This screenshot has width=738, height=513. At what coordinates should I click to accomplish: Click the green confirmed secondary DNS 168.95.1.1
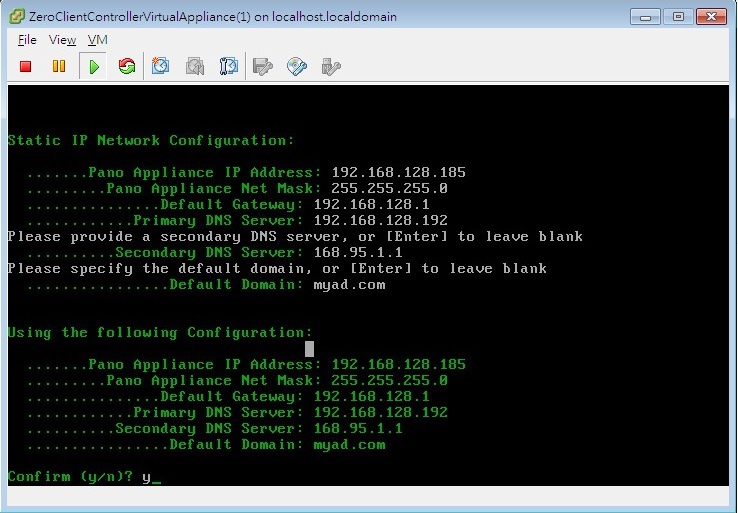(x=358, y=428)
